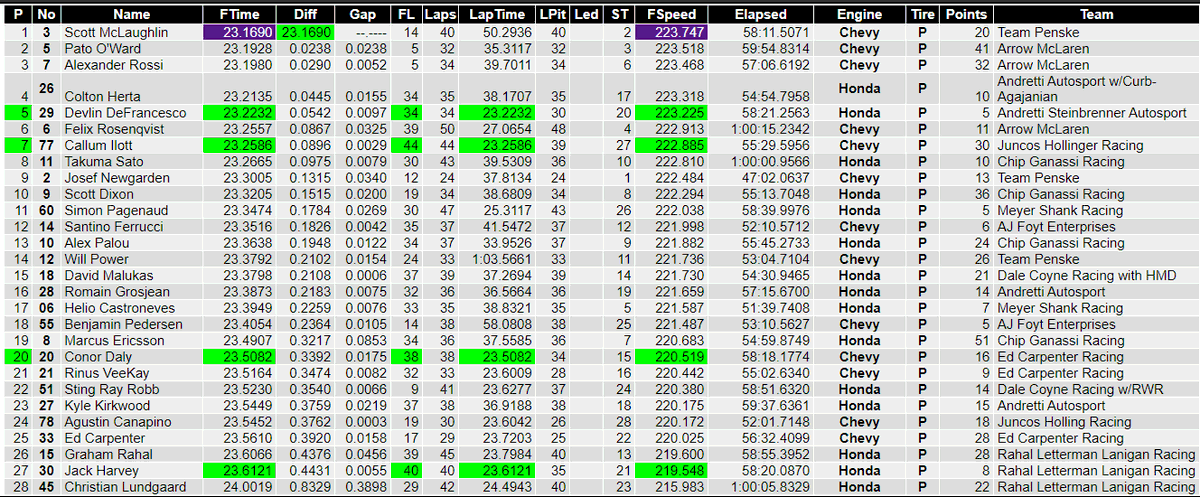Screen dimensions: 1200x497
Task: Click team Dale Coyne Racing with HMD
Action: coord(1086,275)
